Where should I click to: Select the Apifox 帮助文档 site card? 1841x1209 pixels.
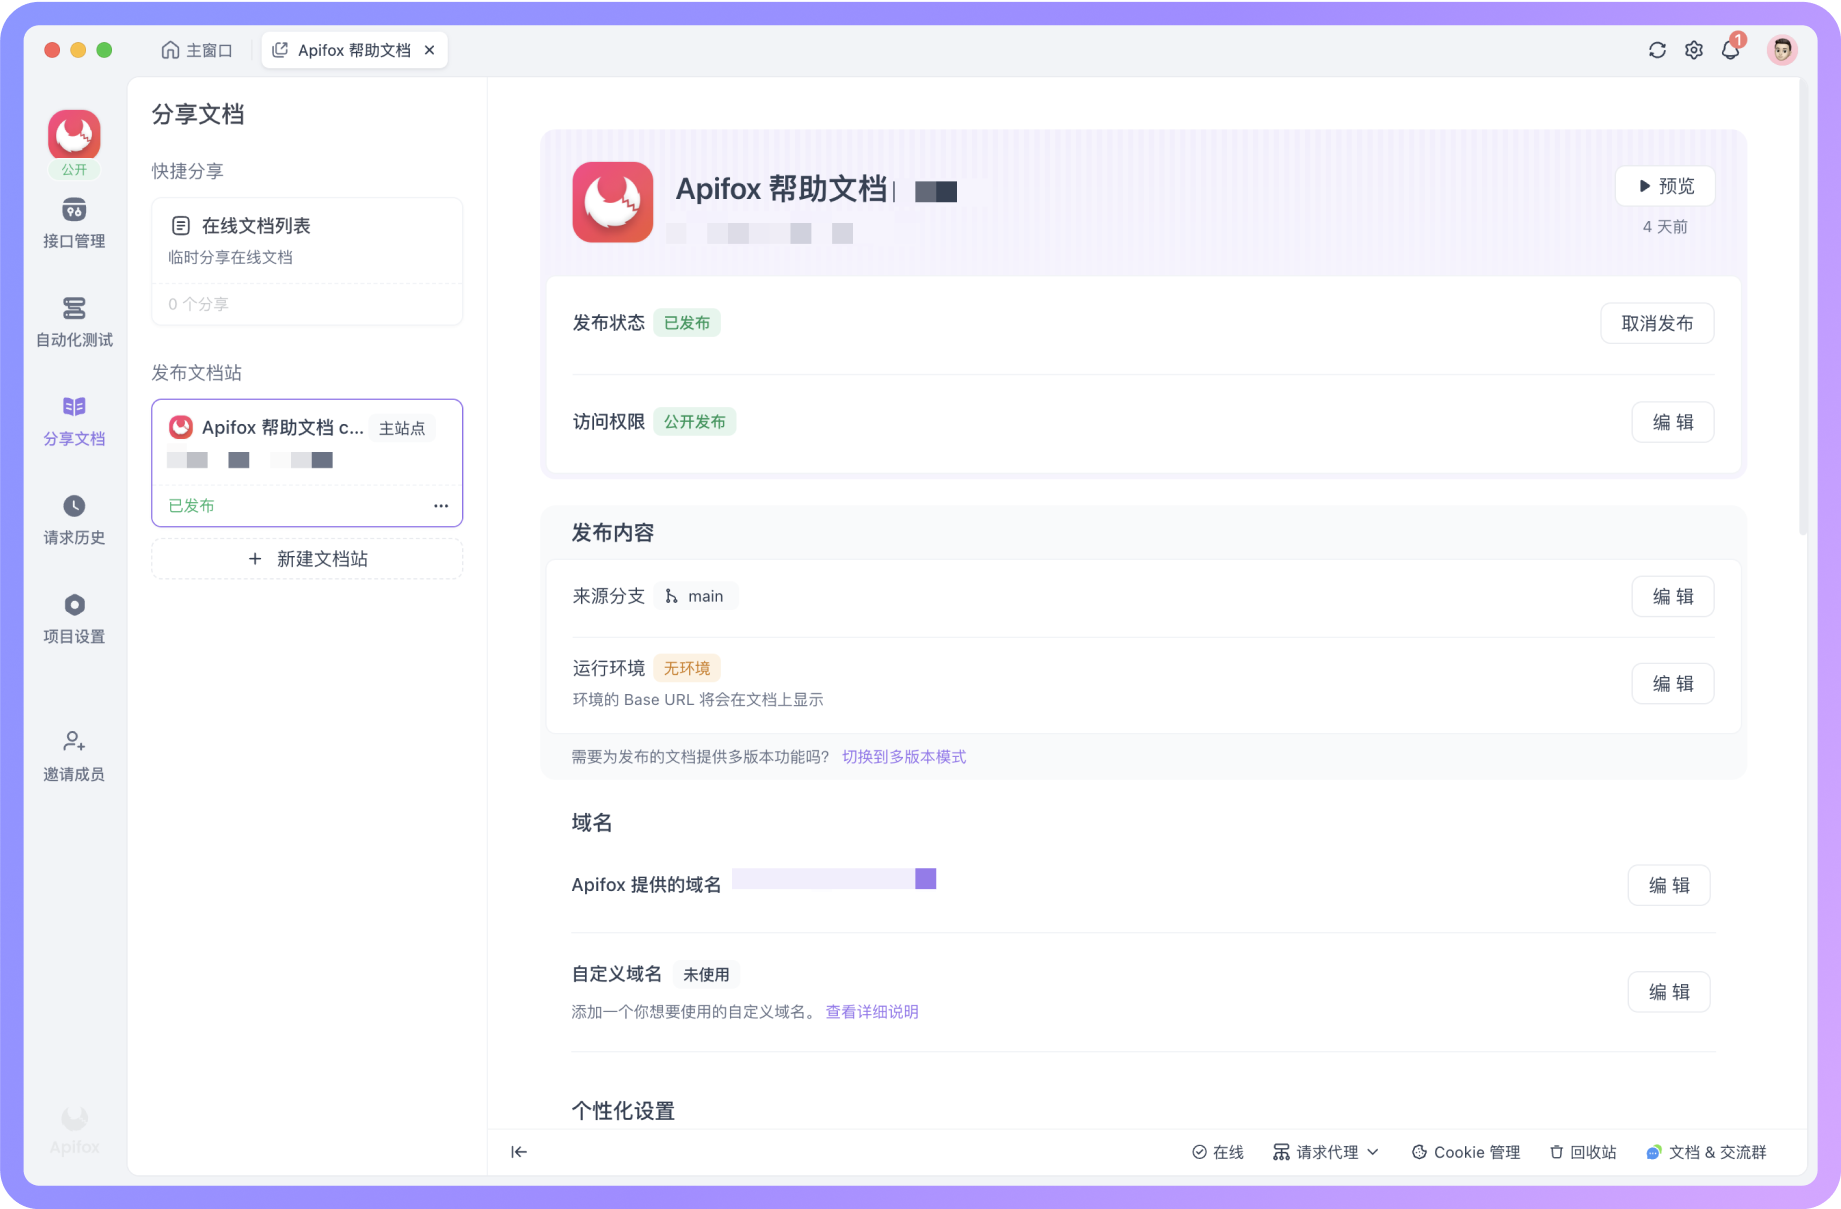[x=307, y=462]
